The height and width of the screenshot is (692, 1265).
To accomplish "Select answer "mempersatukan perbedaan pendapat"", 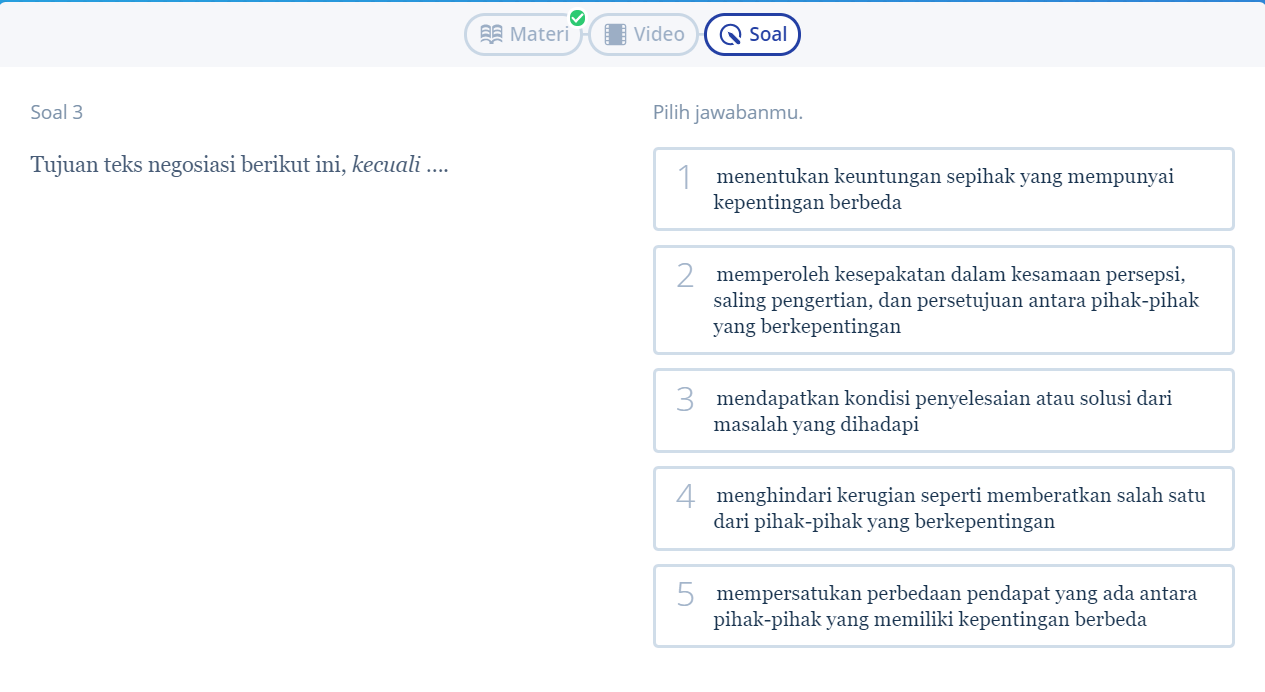I will (955, 606).
